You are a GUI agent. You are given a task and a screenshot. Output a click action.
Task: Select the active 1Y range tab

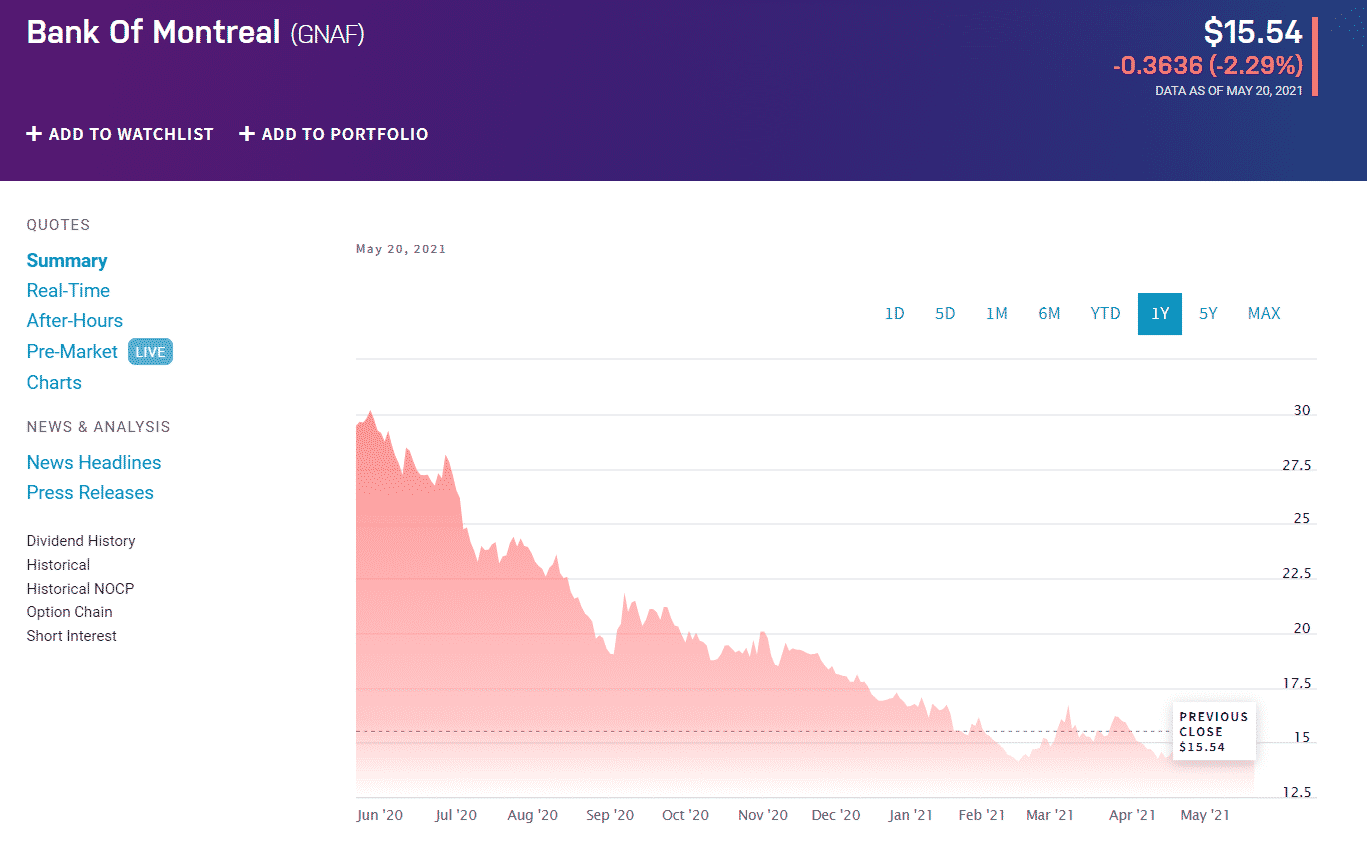pos(1160,314)
